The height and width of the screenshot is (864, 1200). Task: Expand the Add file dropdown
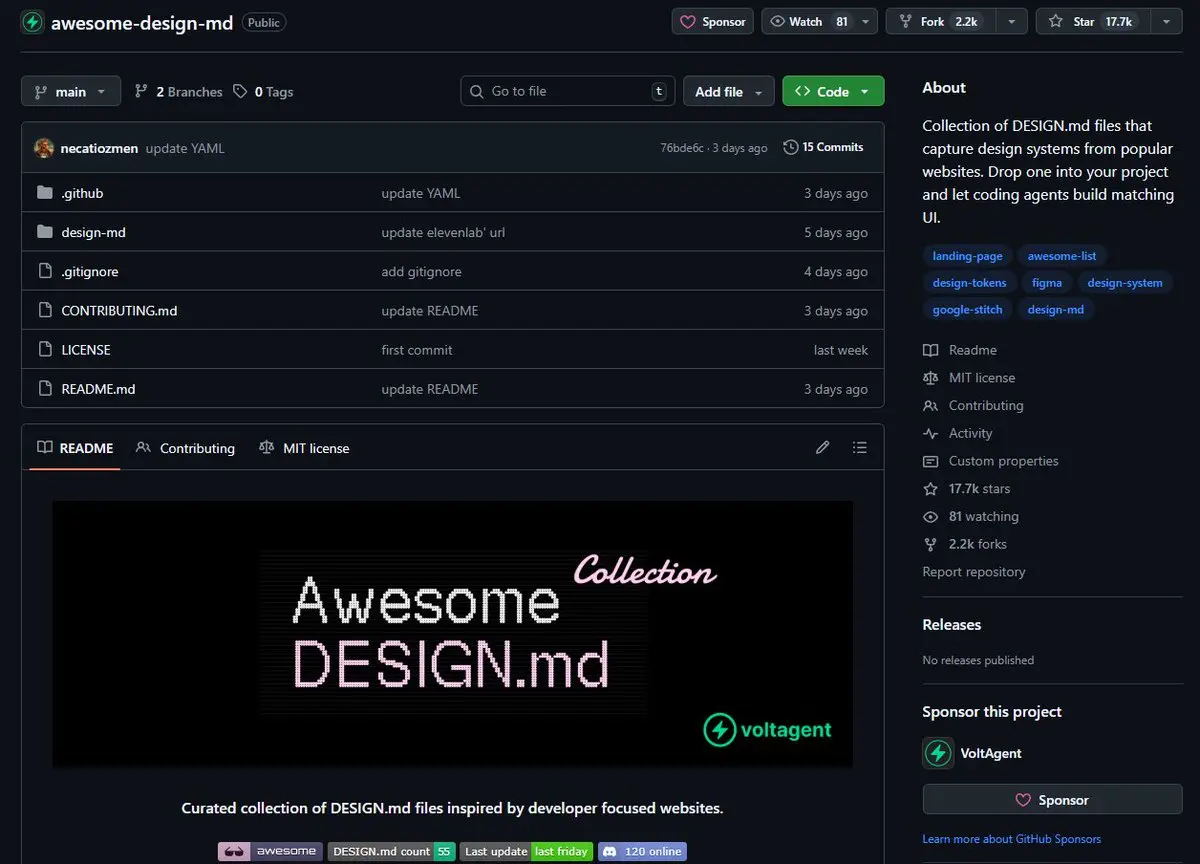click(x=728, y=92)
